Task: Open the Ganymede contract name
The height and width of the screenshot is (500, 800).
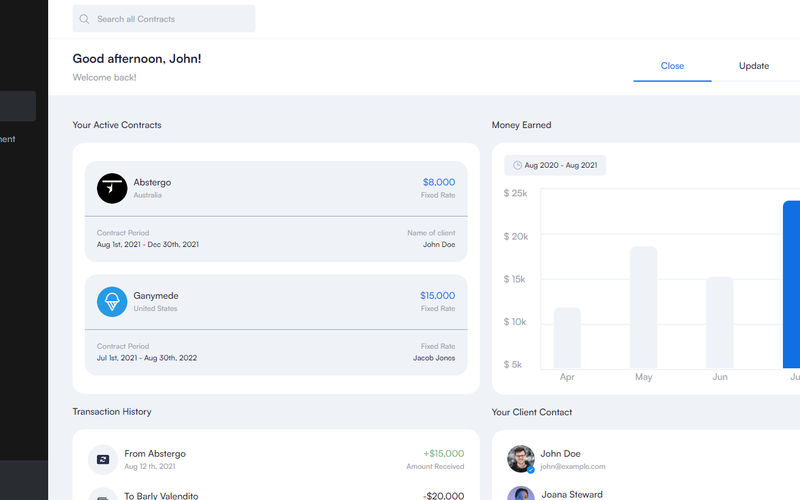Action: (x=156, y=295)
